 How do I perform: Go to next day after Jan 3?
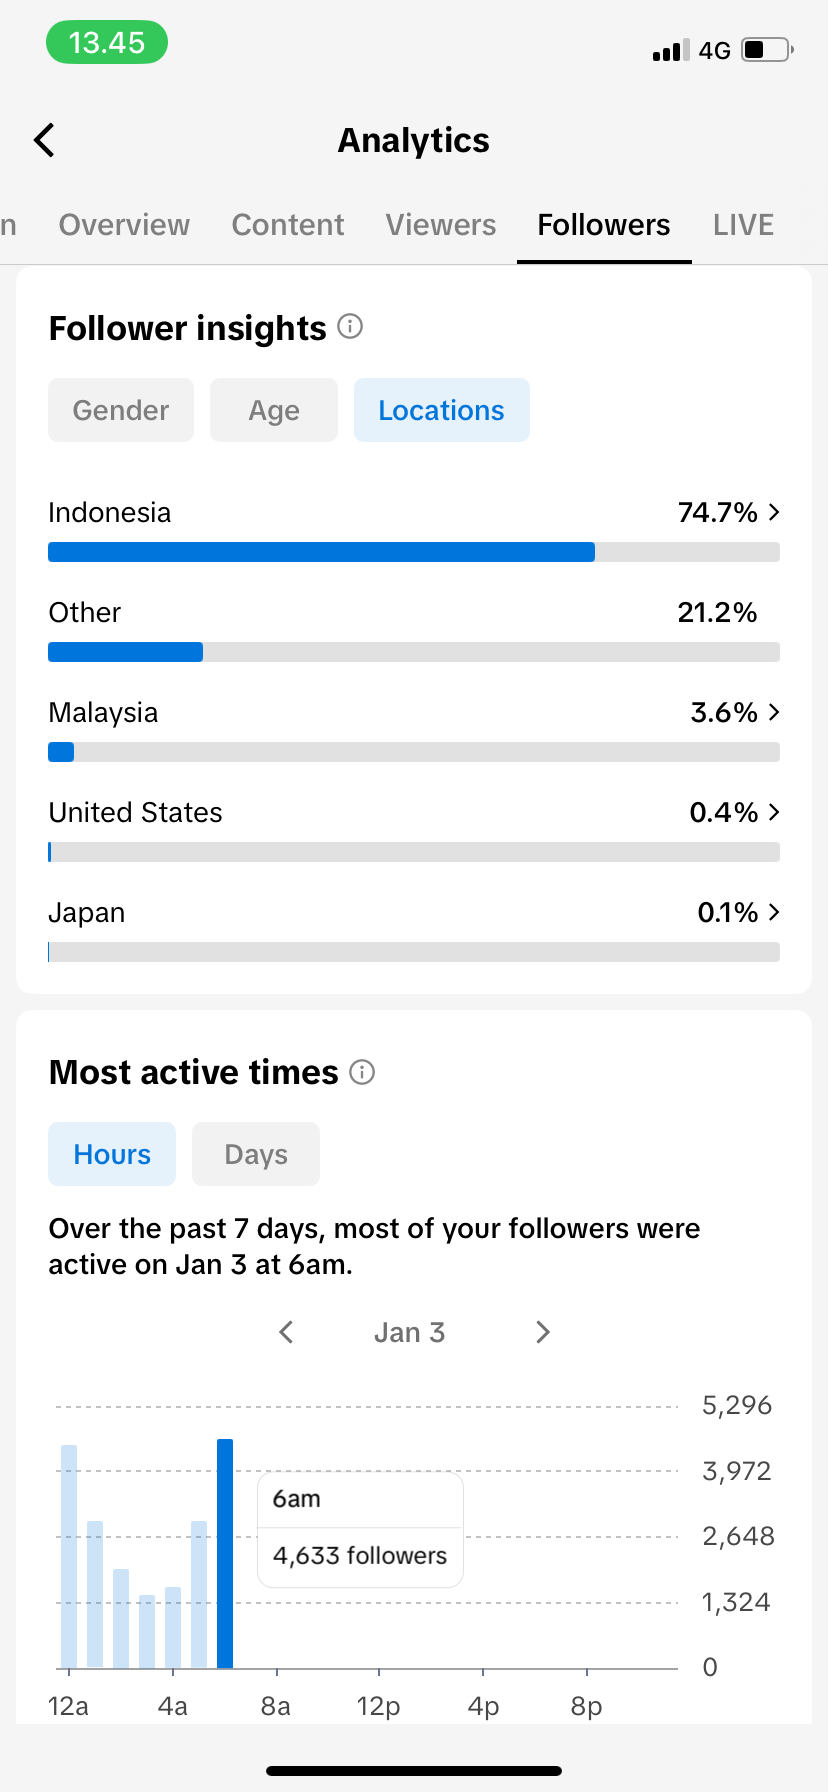pyautogui.click(x=542, y=1332)
